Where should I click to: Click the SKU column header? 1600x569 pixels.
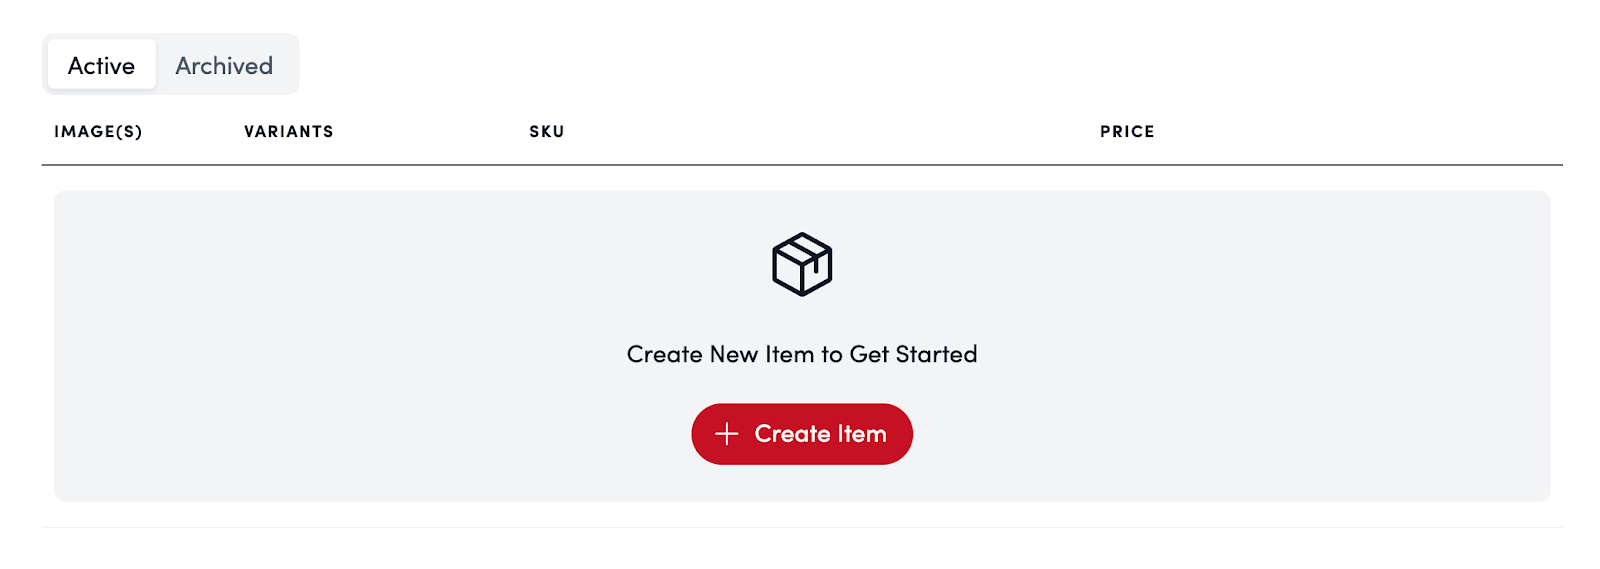547,132
